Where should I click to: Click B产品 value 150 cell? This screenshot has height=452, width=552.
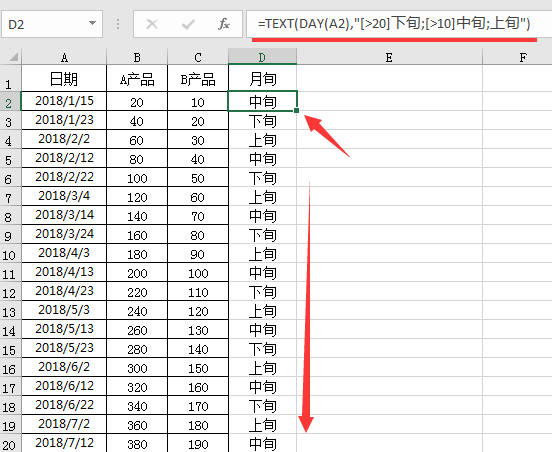[x=198, y=368]
